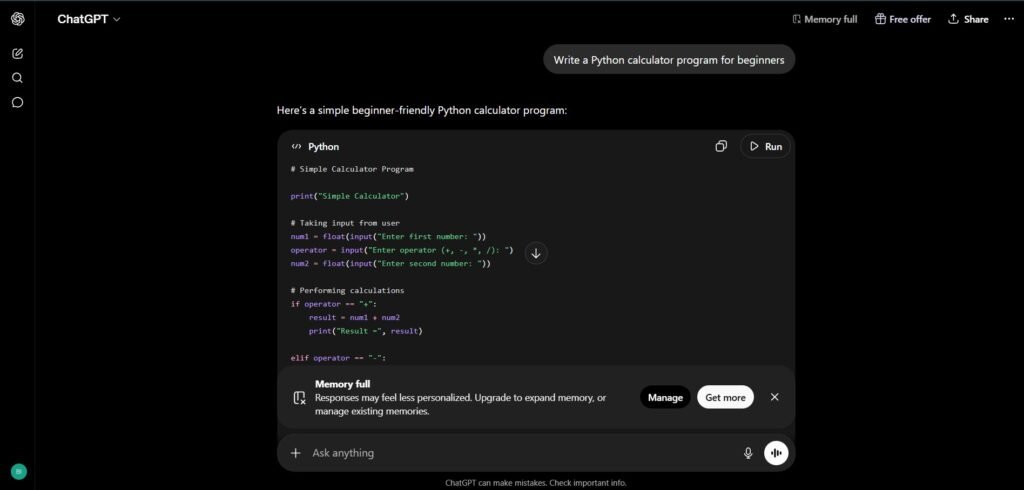Click the Python language label in code header
The height and width of the screenshot is (490, 1024).
323,146
